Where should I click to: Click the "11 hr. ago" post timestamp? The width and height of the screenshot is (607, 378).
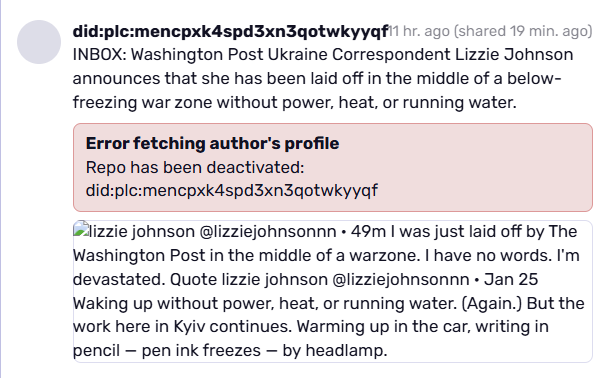click(419, 31)
